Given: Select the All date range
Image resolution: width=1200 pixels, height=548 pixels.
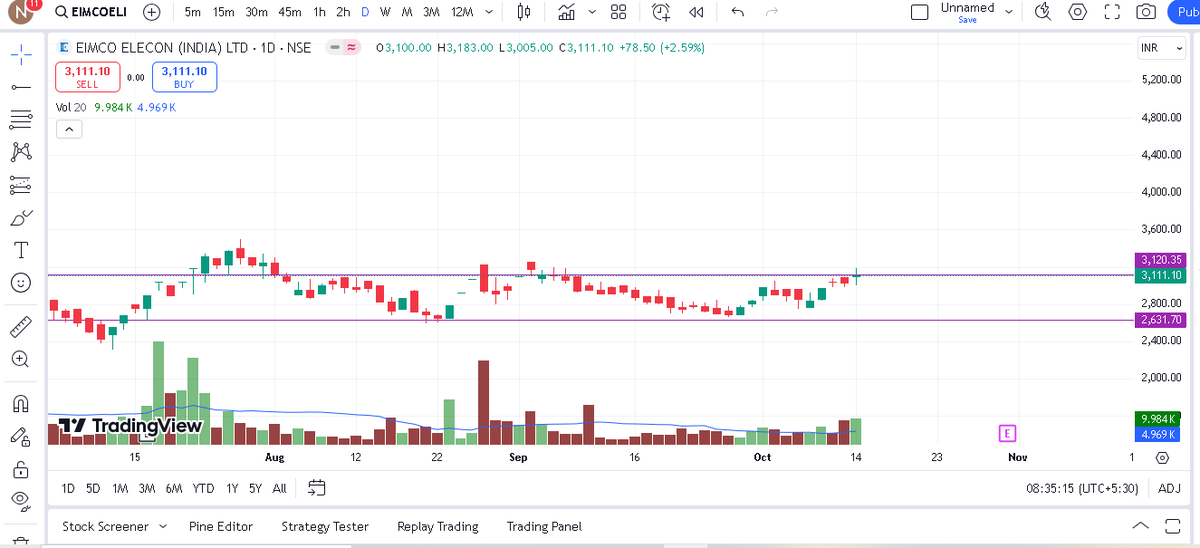Looking at the screenshot, I should click(279, 488).
